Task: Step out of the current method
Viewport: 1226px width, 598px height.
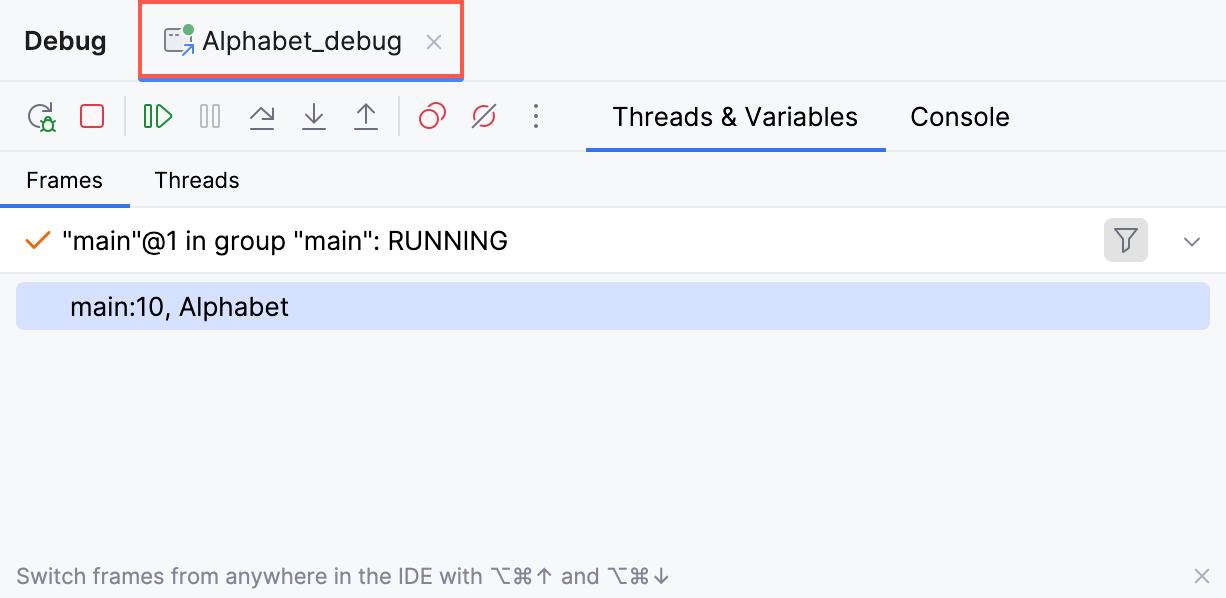Action: click(366, 116)
